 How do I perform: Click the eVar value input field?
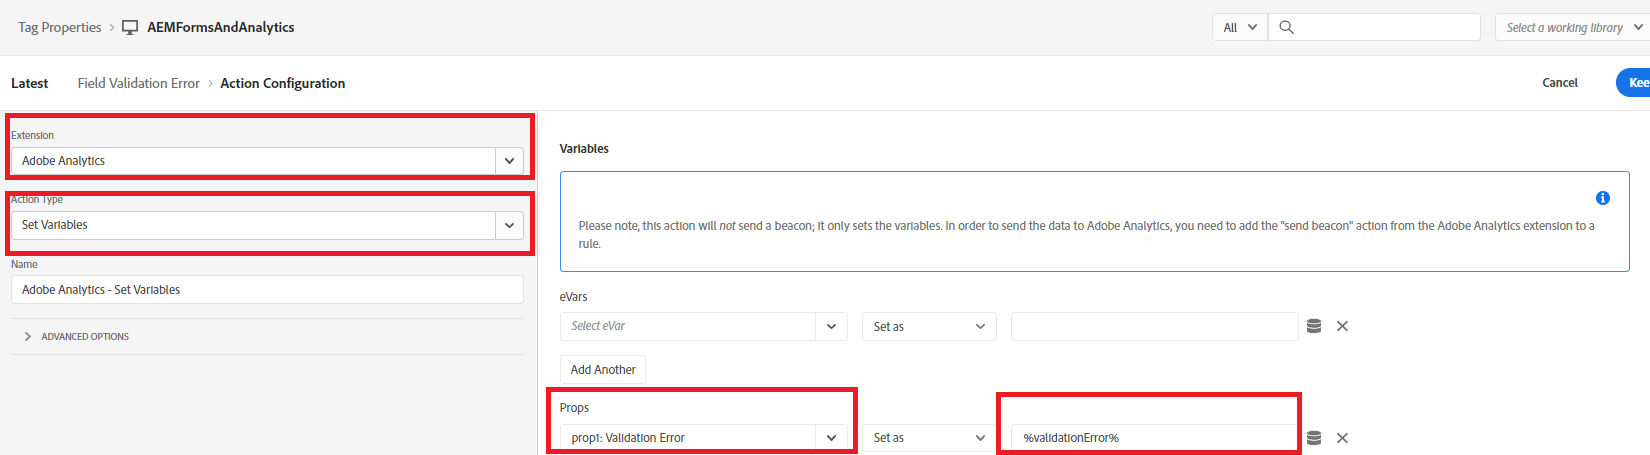click(x=1155, y=326)
